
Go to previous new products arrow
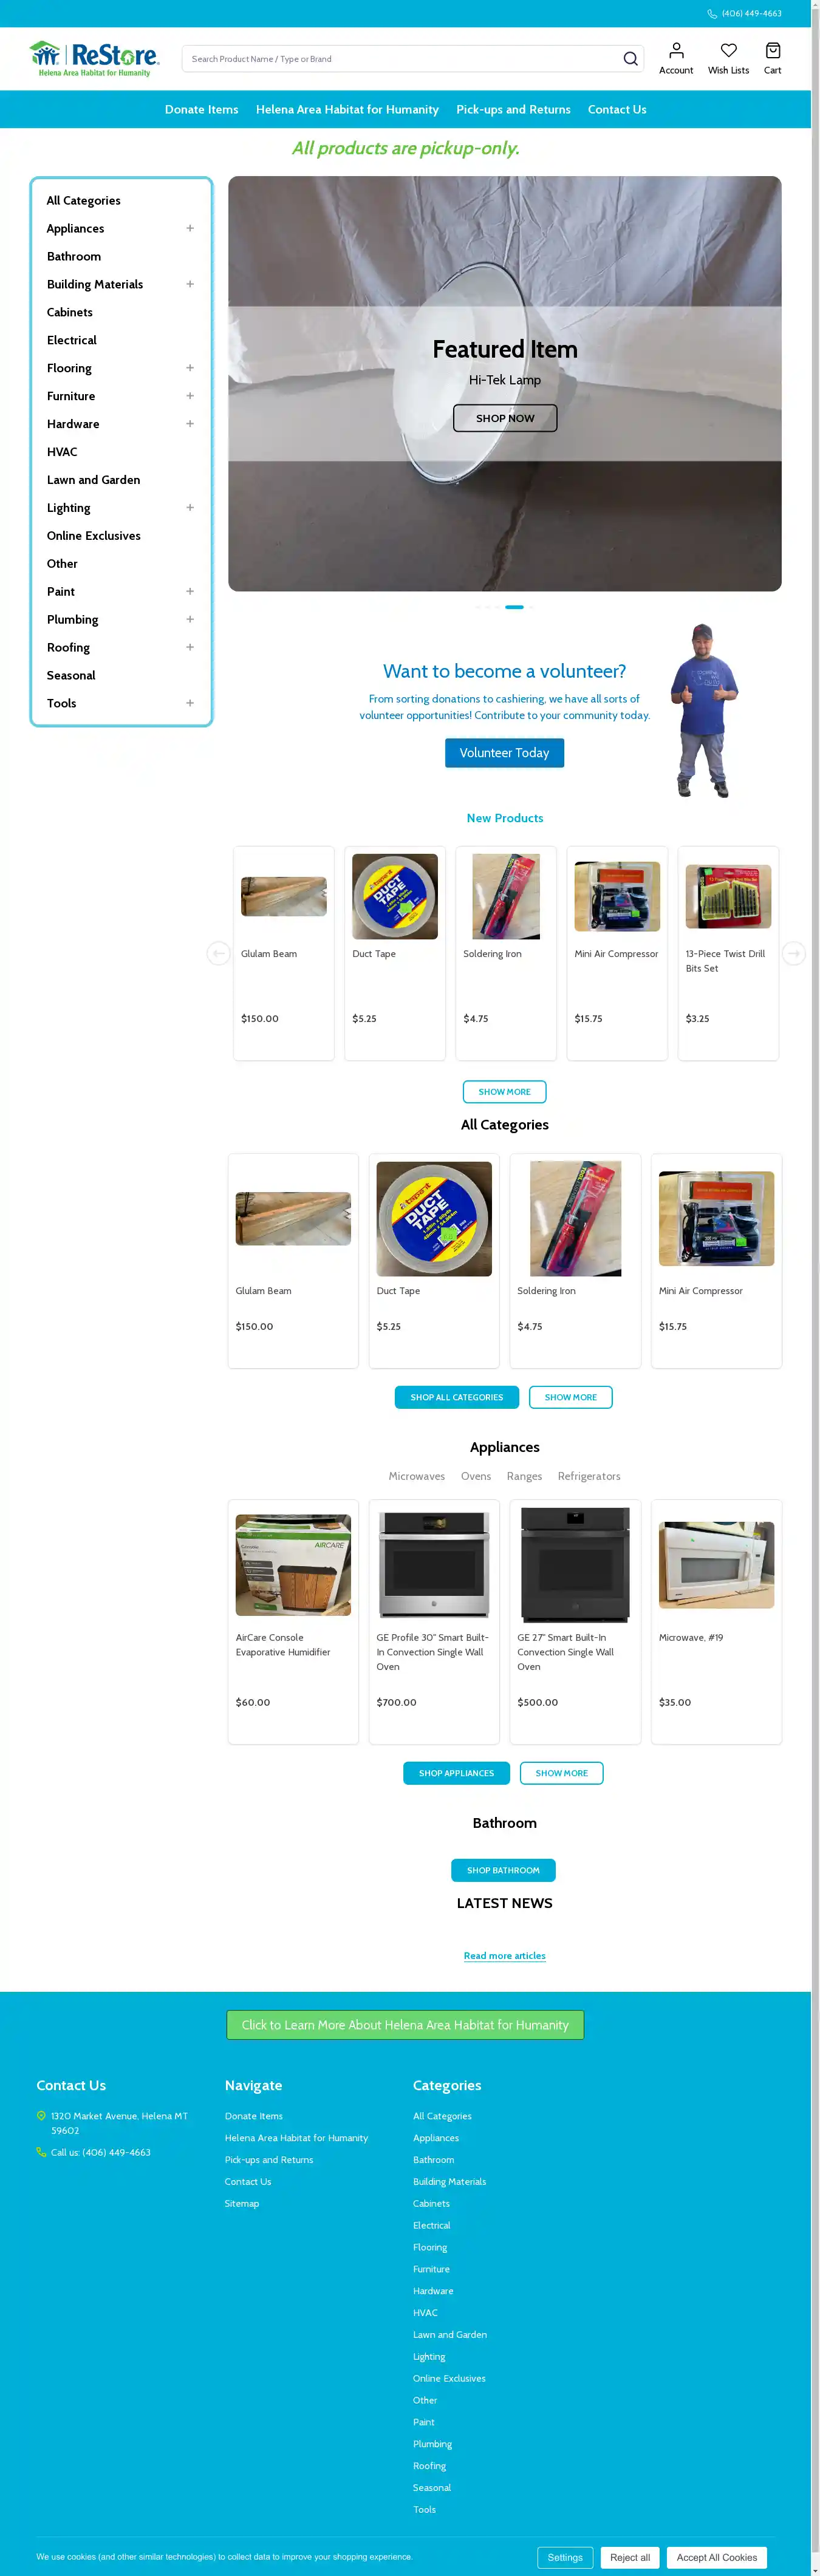pyautogui.click(x=218, y=953)
